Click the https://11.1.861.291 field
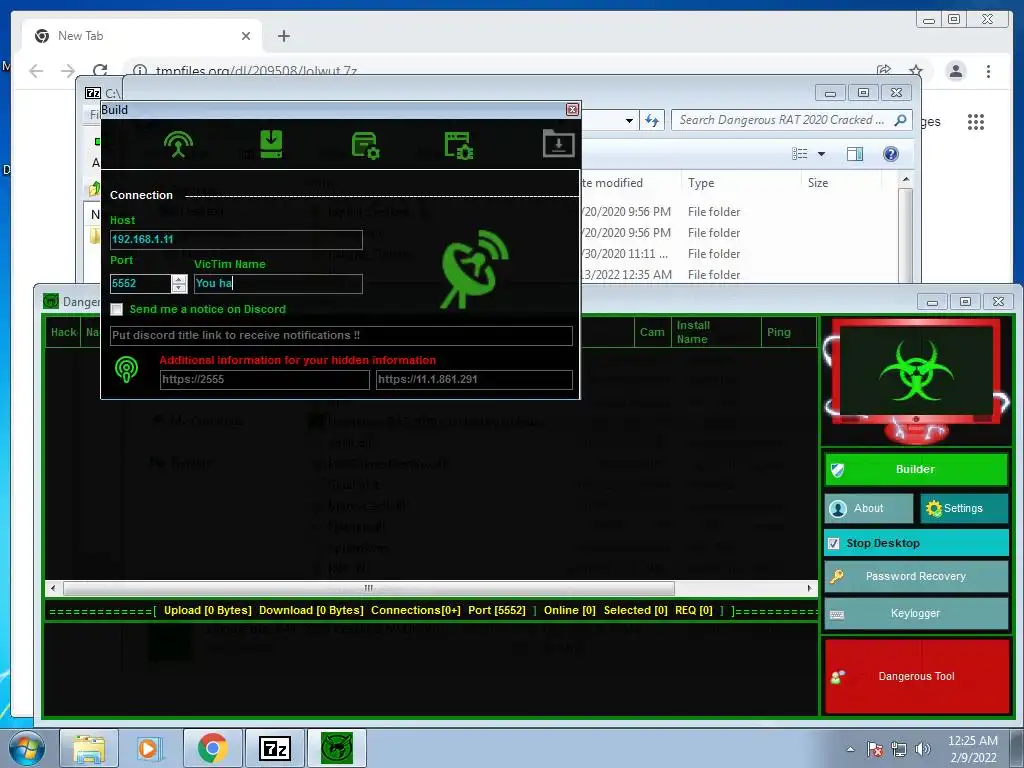Viewport: 1024px width, 768px height. (474, 379)
